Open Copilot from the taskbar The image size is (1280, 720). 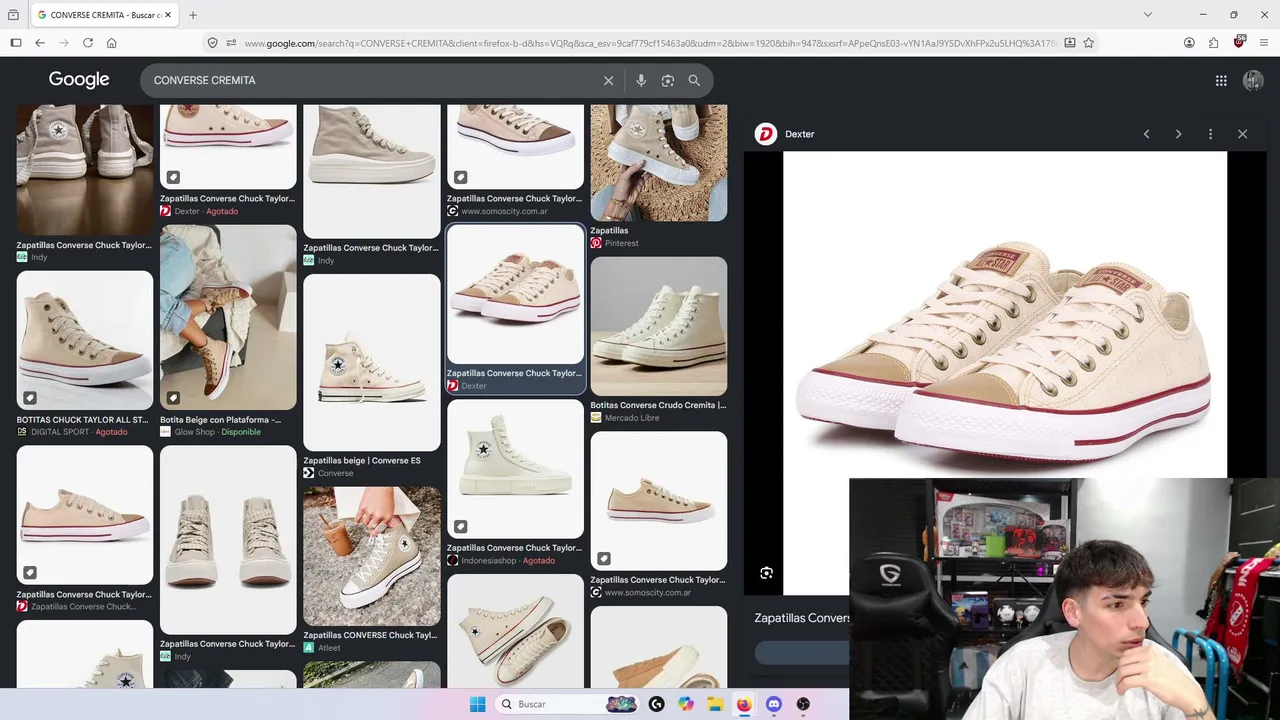coord(686,704)
